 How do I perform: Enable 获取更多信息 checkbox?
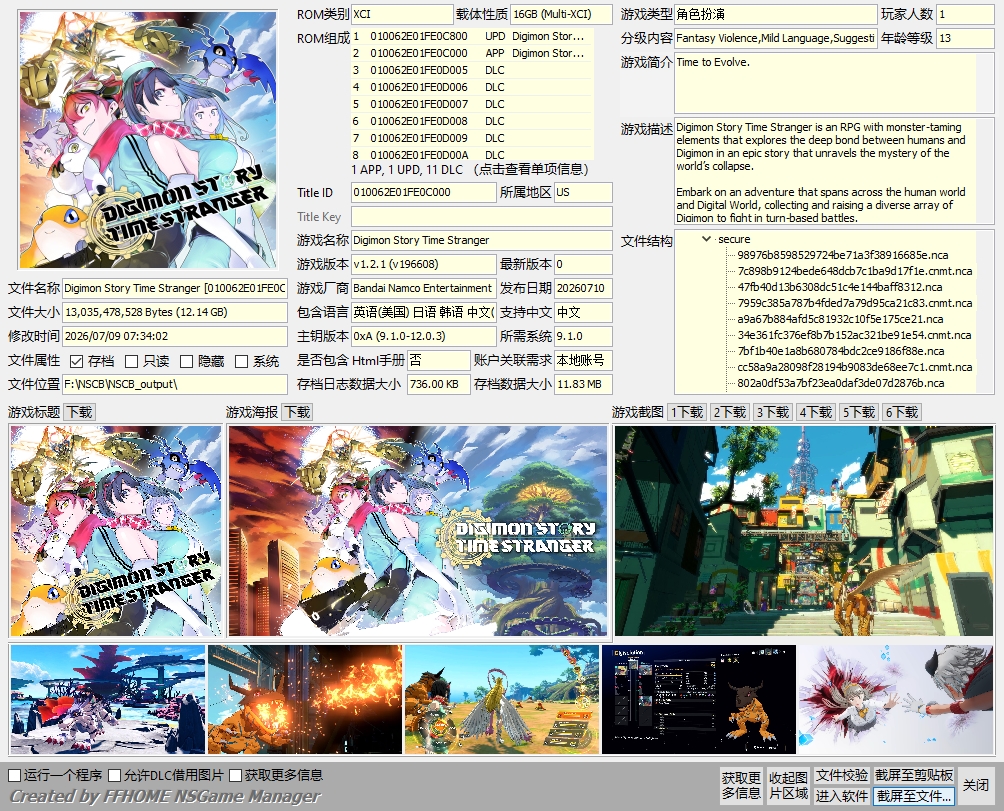click(235, 776)
